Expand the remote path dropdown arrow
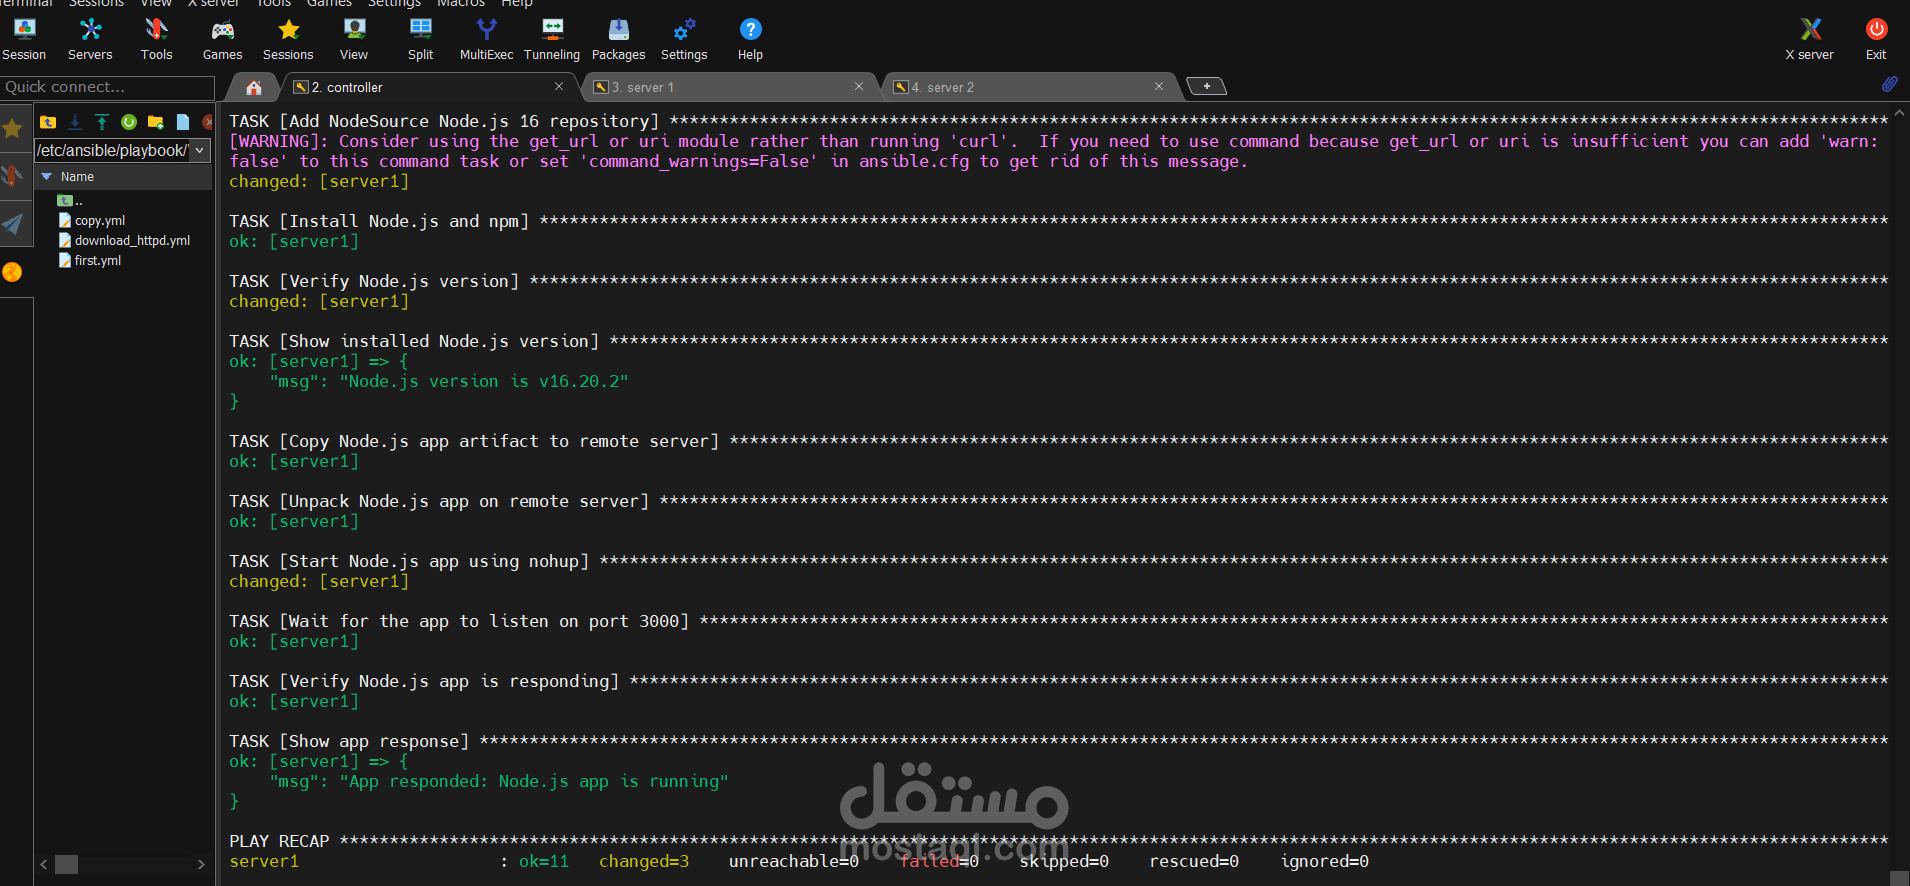This screenshot has height=886, width=1910. pos(200,150)
